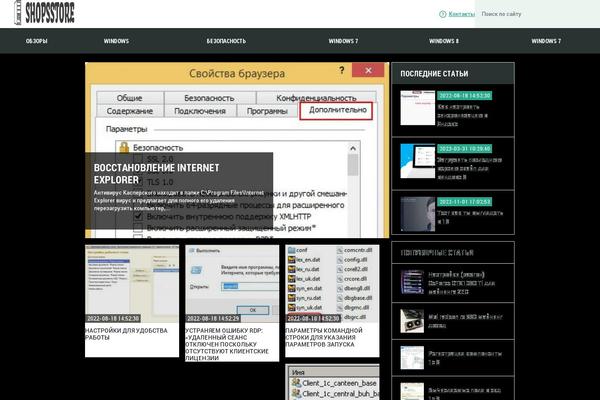Open WINDOWS 7 item right after WINDOWS 8

tap(546, 41)
